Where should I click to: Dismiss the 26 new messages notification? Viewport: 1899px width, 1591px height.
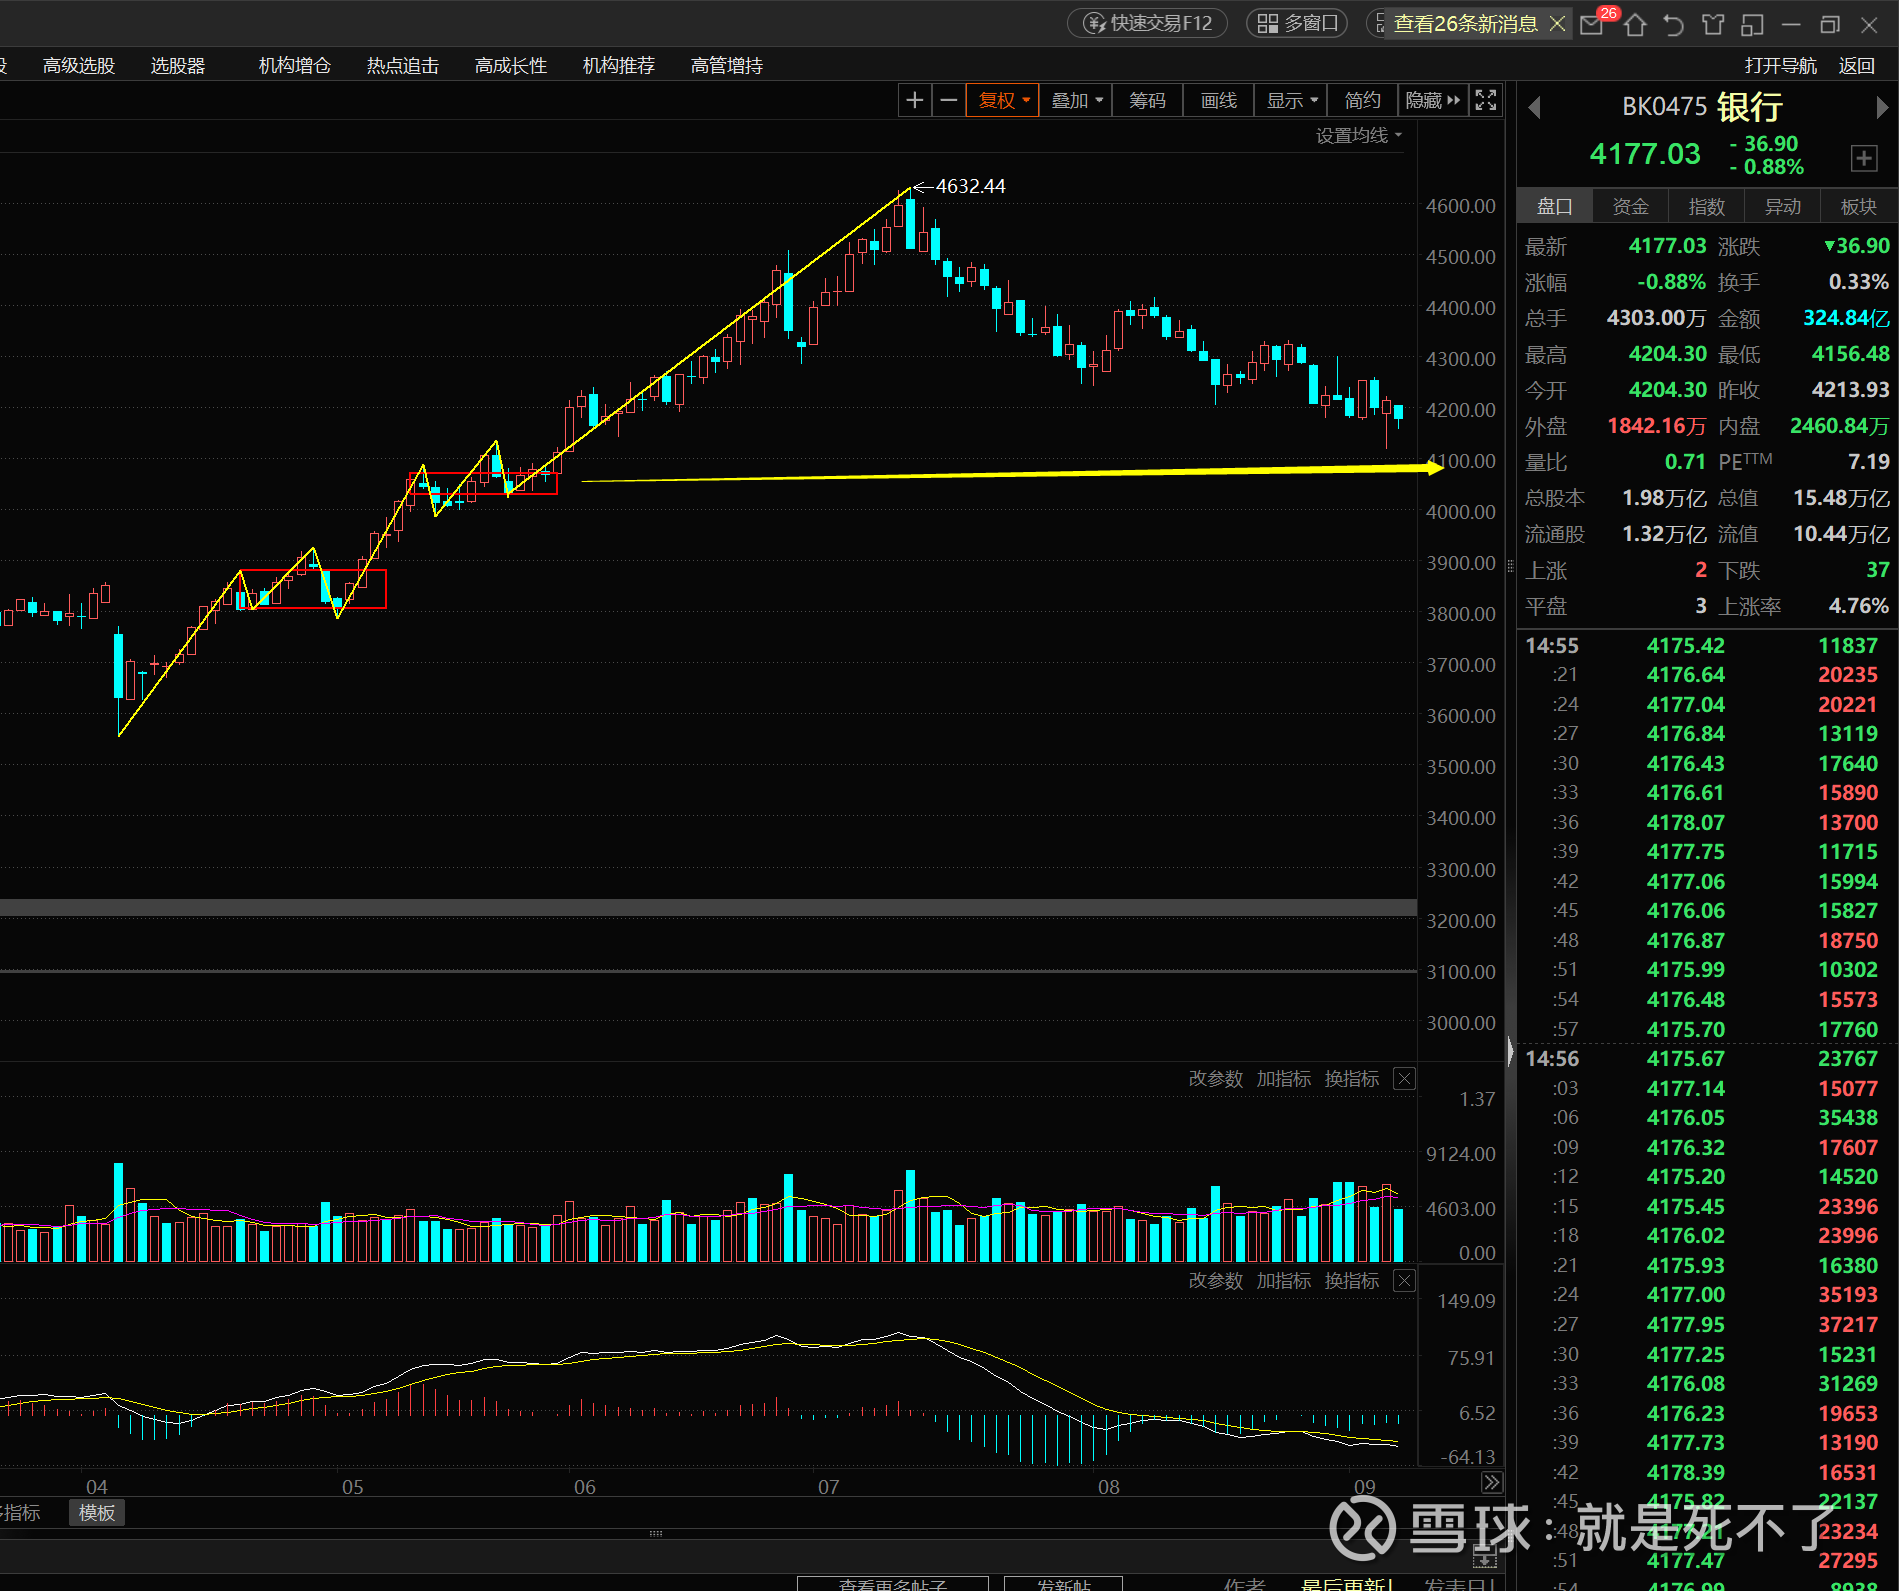click(1557, 23)
